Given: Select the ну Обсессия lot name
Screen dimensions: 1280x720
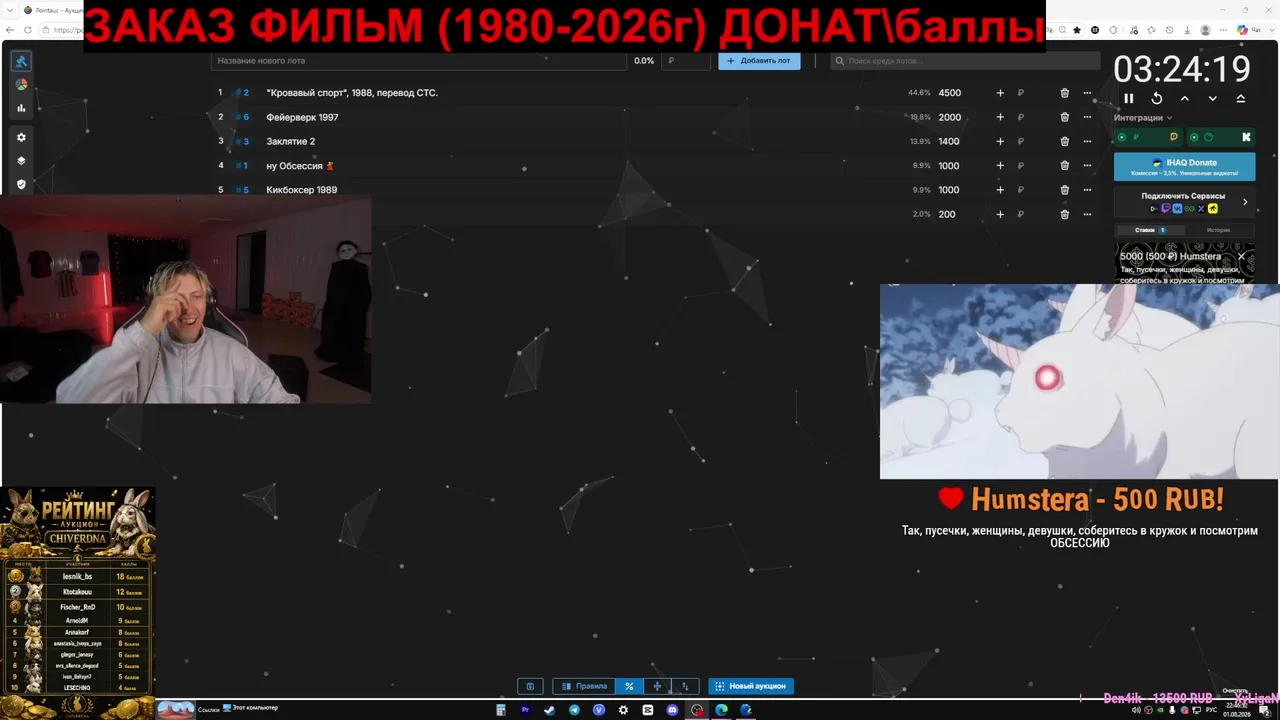Looking at the screenshot, I should coord(300,165).
